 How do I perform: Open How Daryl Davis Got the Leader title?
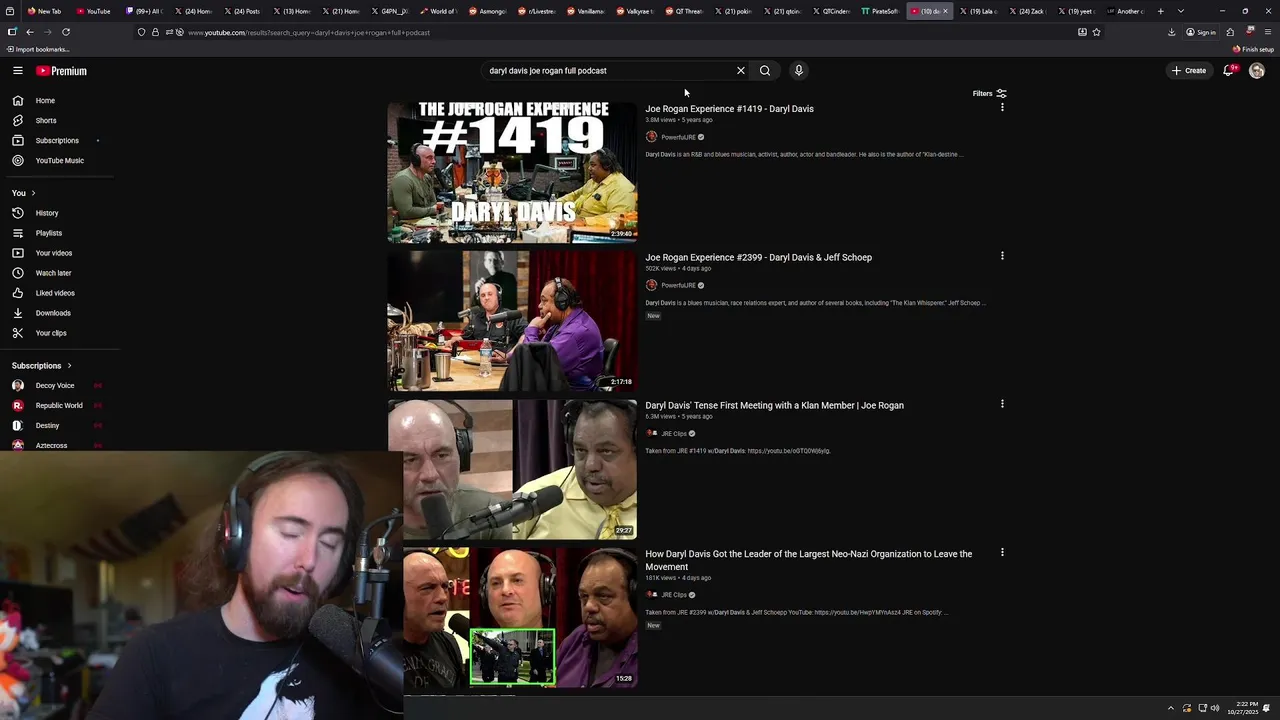click(808, 560)
